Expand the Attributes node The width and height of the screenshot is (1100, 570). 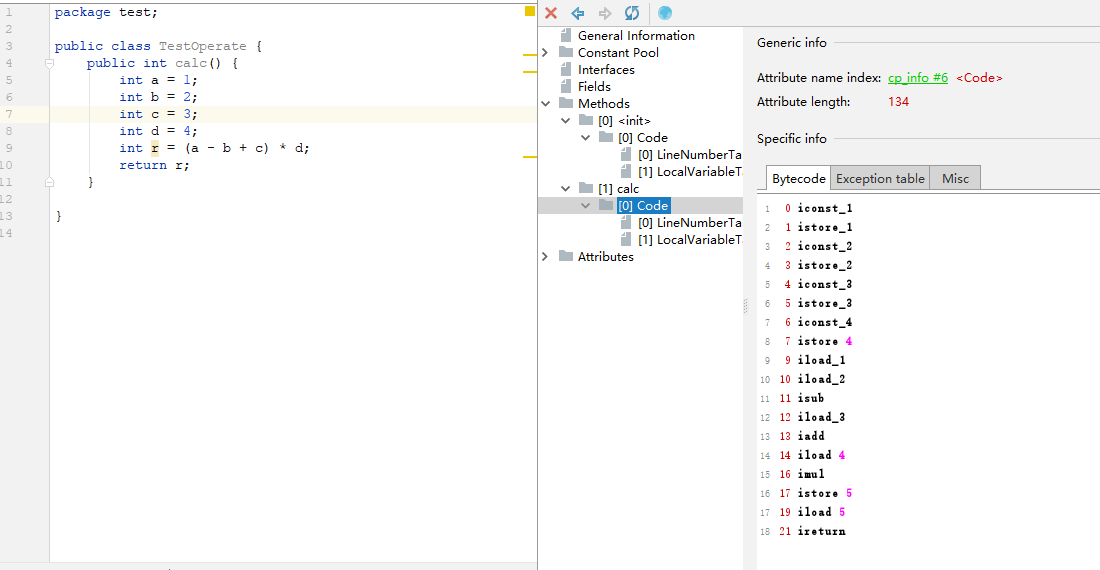point(545,257)
